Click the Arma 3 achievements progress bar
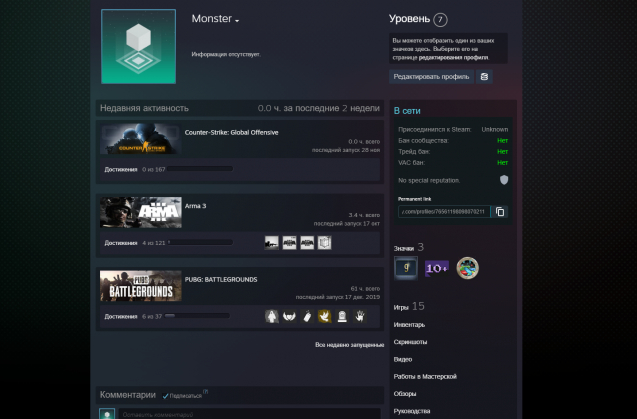Screen dimensions: 637x419 199,242
